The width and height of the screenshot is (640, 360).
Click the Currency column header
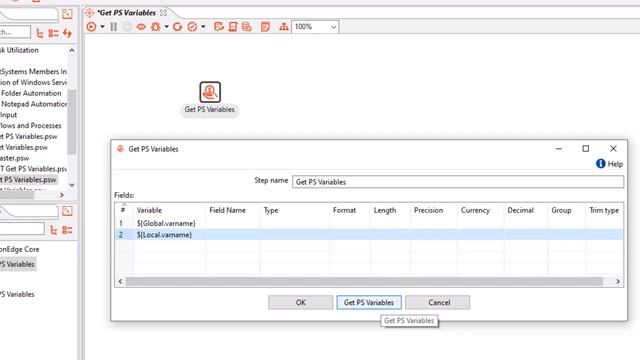click(x=475, y=210)
